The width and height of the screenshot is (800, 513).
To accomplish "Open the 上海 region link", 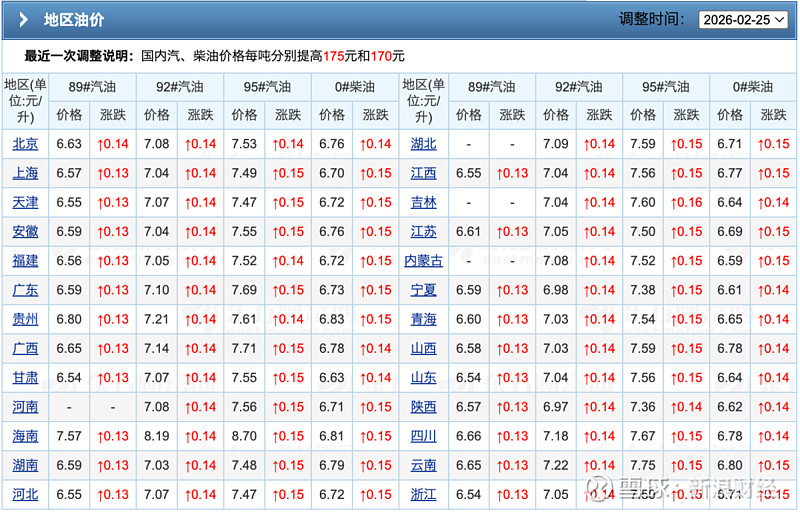I will coord(25,173).
